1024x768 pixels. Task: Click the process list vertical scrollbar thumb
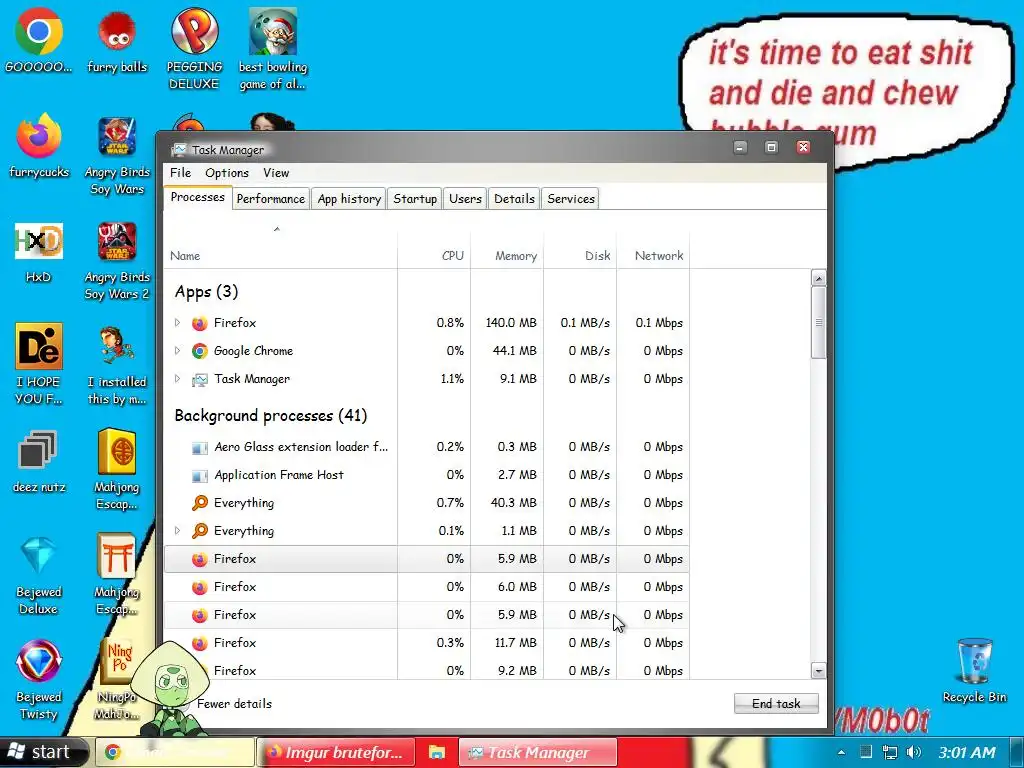[818, 322]
